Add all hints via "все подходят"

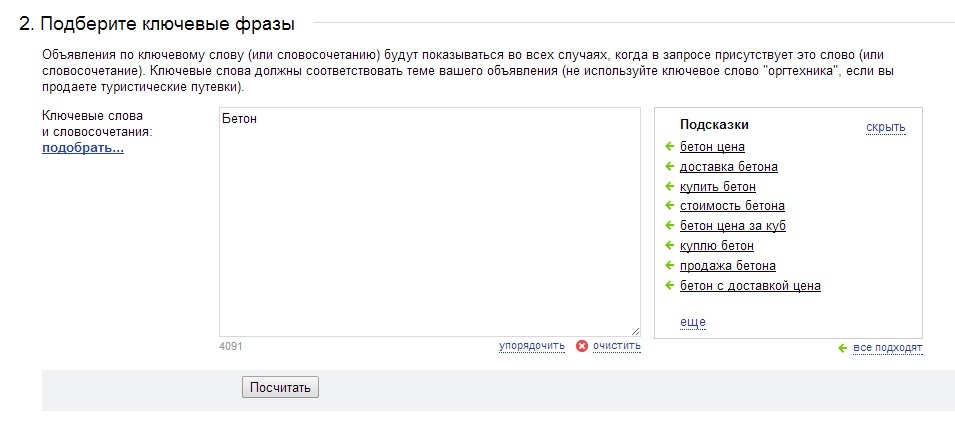pos(887,348)
